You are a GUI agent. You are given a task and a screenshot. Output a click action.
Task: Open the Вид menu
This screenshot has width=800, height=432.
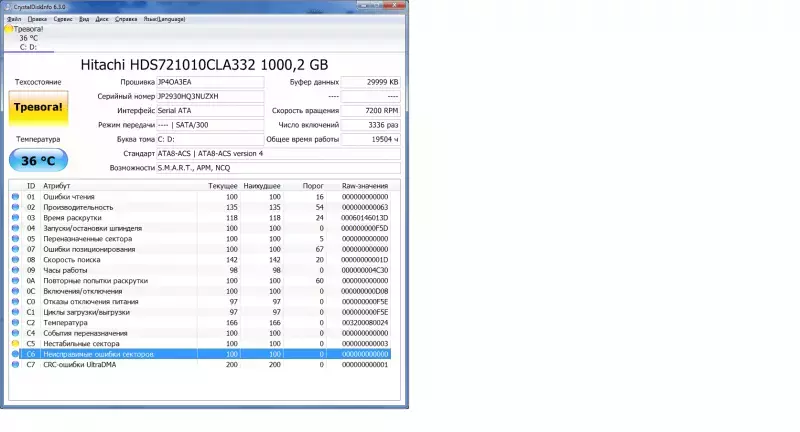pos(84,19)
